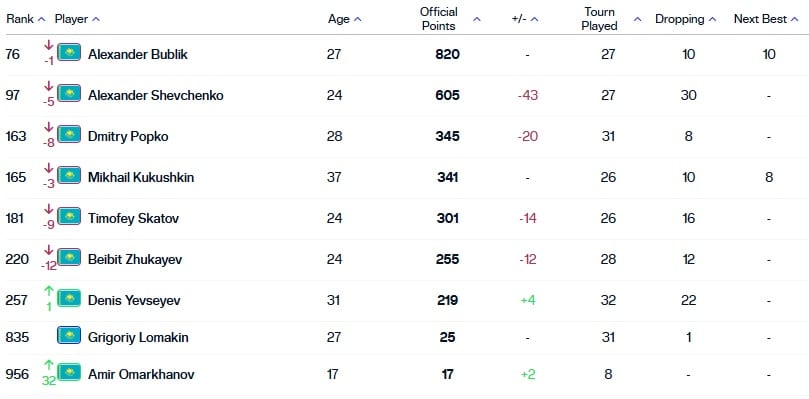Click Kazakhstan flag next to Alexander Bublik
The image size is (809, 399).
point(69,52)
